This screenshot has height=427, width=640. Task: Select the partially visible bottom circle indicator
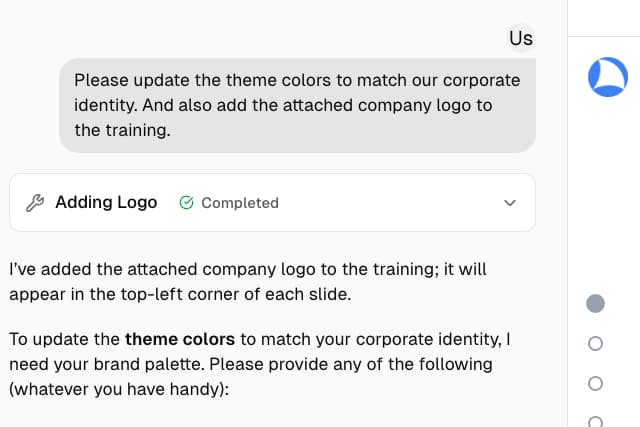(595, 422)
